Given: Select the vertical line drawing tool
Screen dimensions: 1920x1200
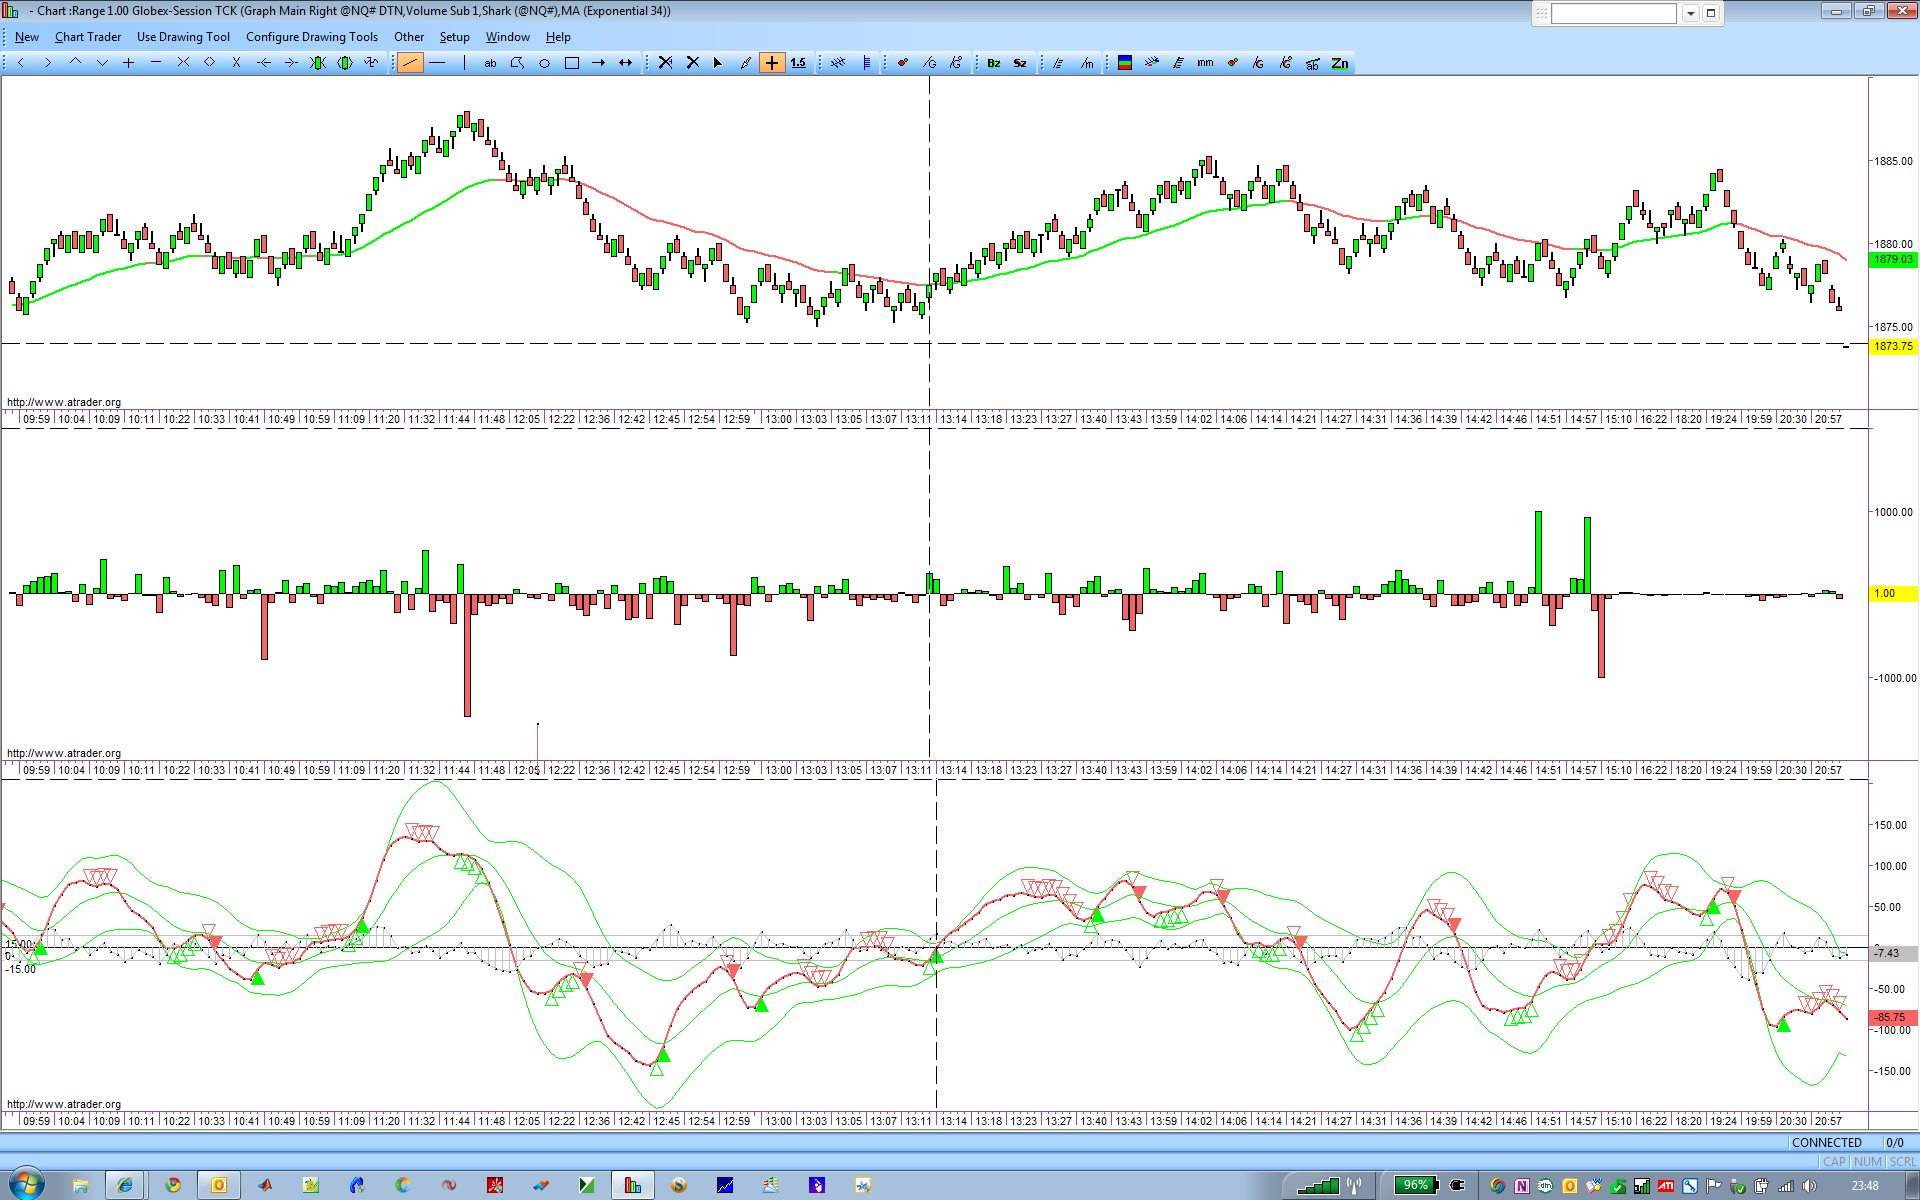Looking at the screenshot, I should pyautogui.click(x=464, y=63).
